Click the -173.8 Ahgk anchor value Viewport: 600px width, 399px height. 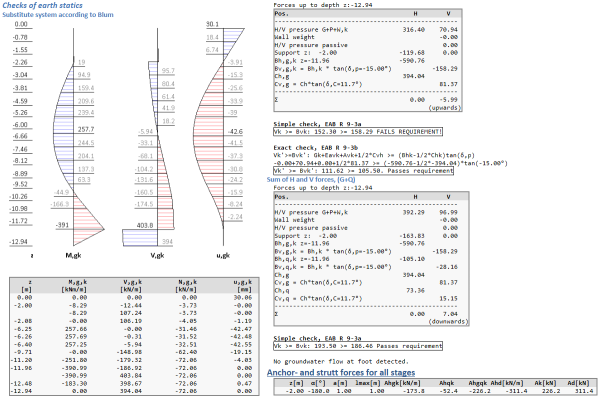coord(414,391)
